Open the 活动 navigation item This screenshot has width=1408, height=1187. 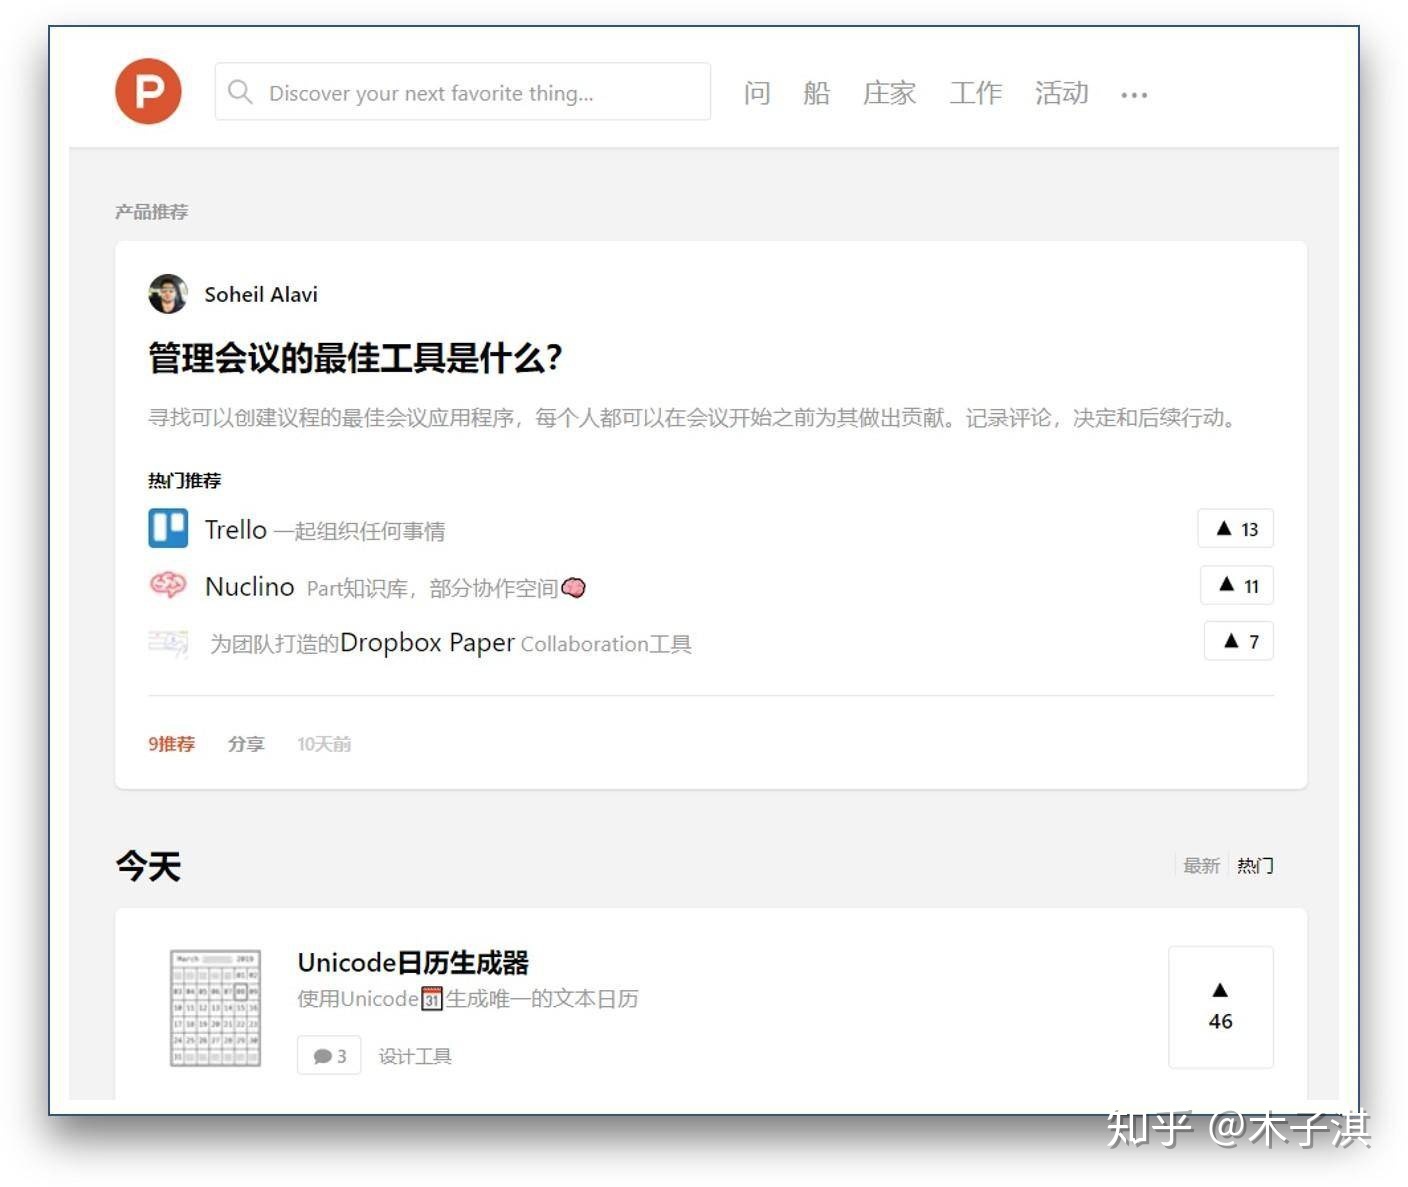1061,93
